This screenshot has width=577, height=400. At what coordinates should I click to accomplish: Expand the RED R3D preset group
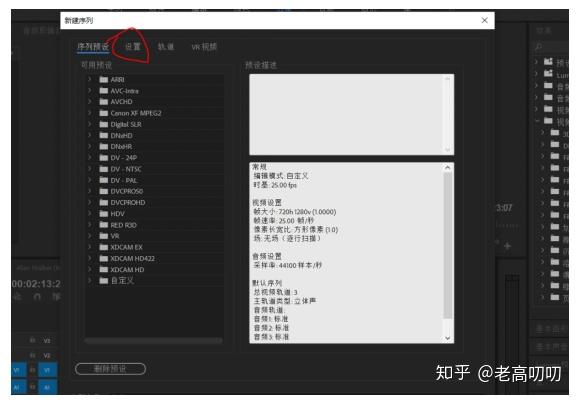pyautogui.click(x=89, y=224)
